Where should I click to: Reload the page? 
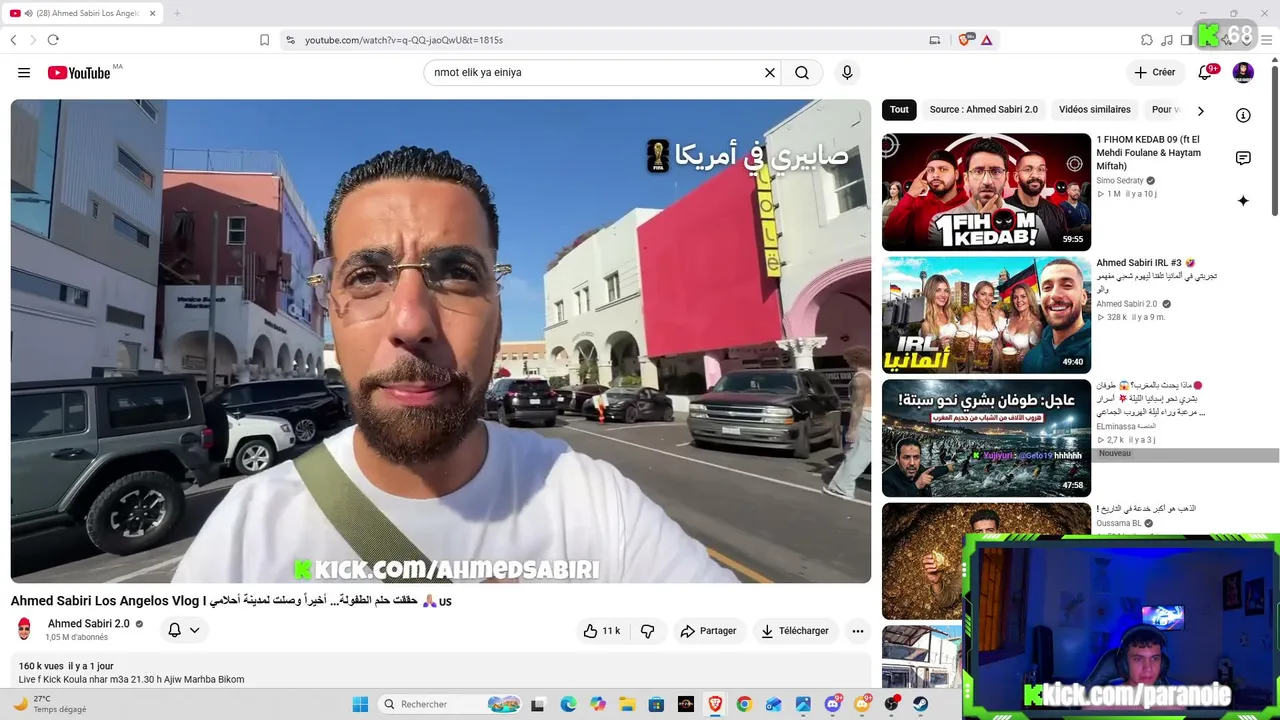pos(53,40)
